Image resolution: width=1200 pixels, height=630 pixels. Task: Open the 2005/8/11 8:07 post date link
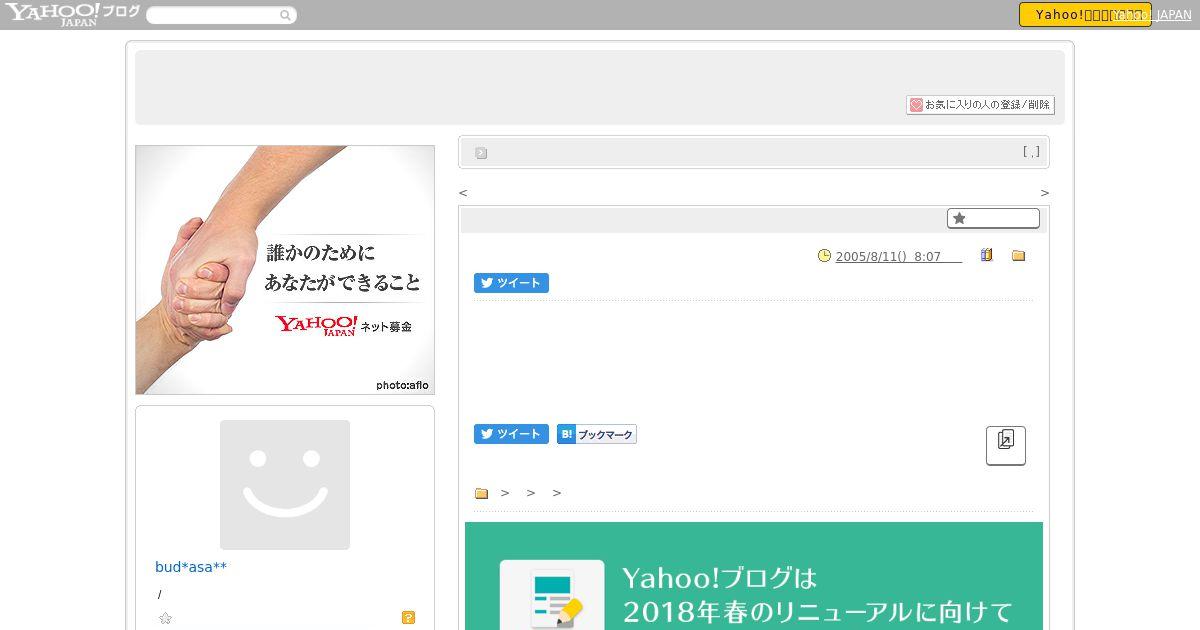(x=898, y=257)
